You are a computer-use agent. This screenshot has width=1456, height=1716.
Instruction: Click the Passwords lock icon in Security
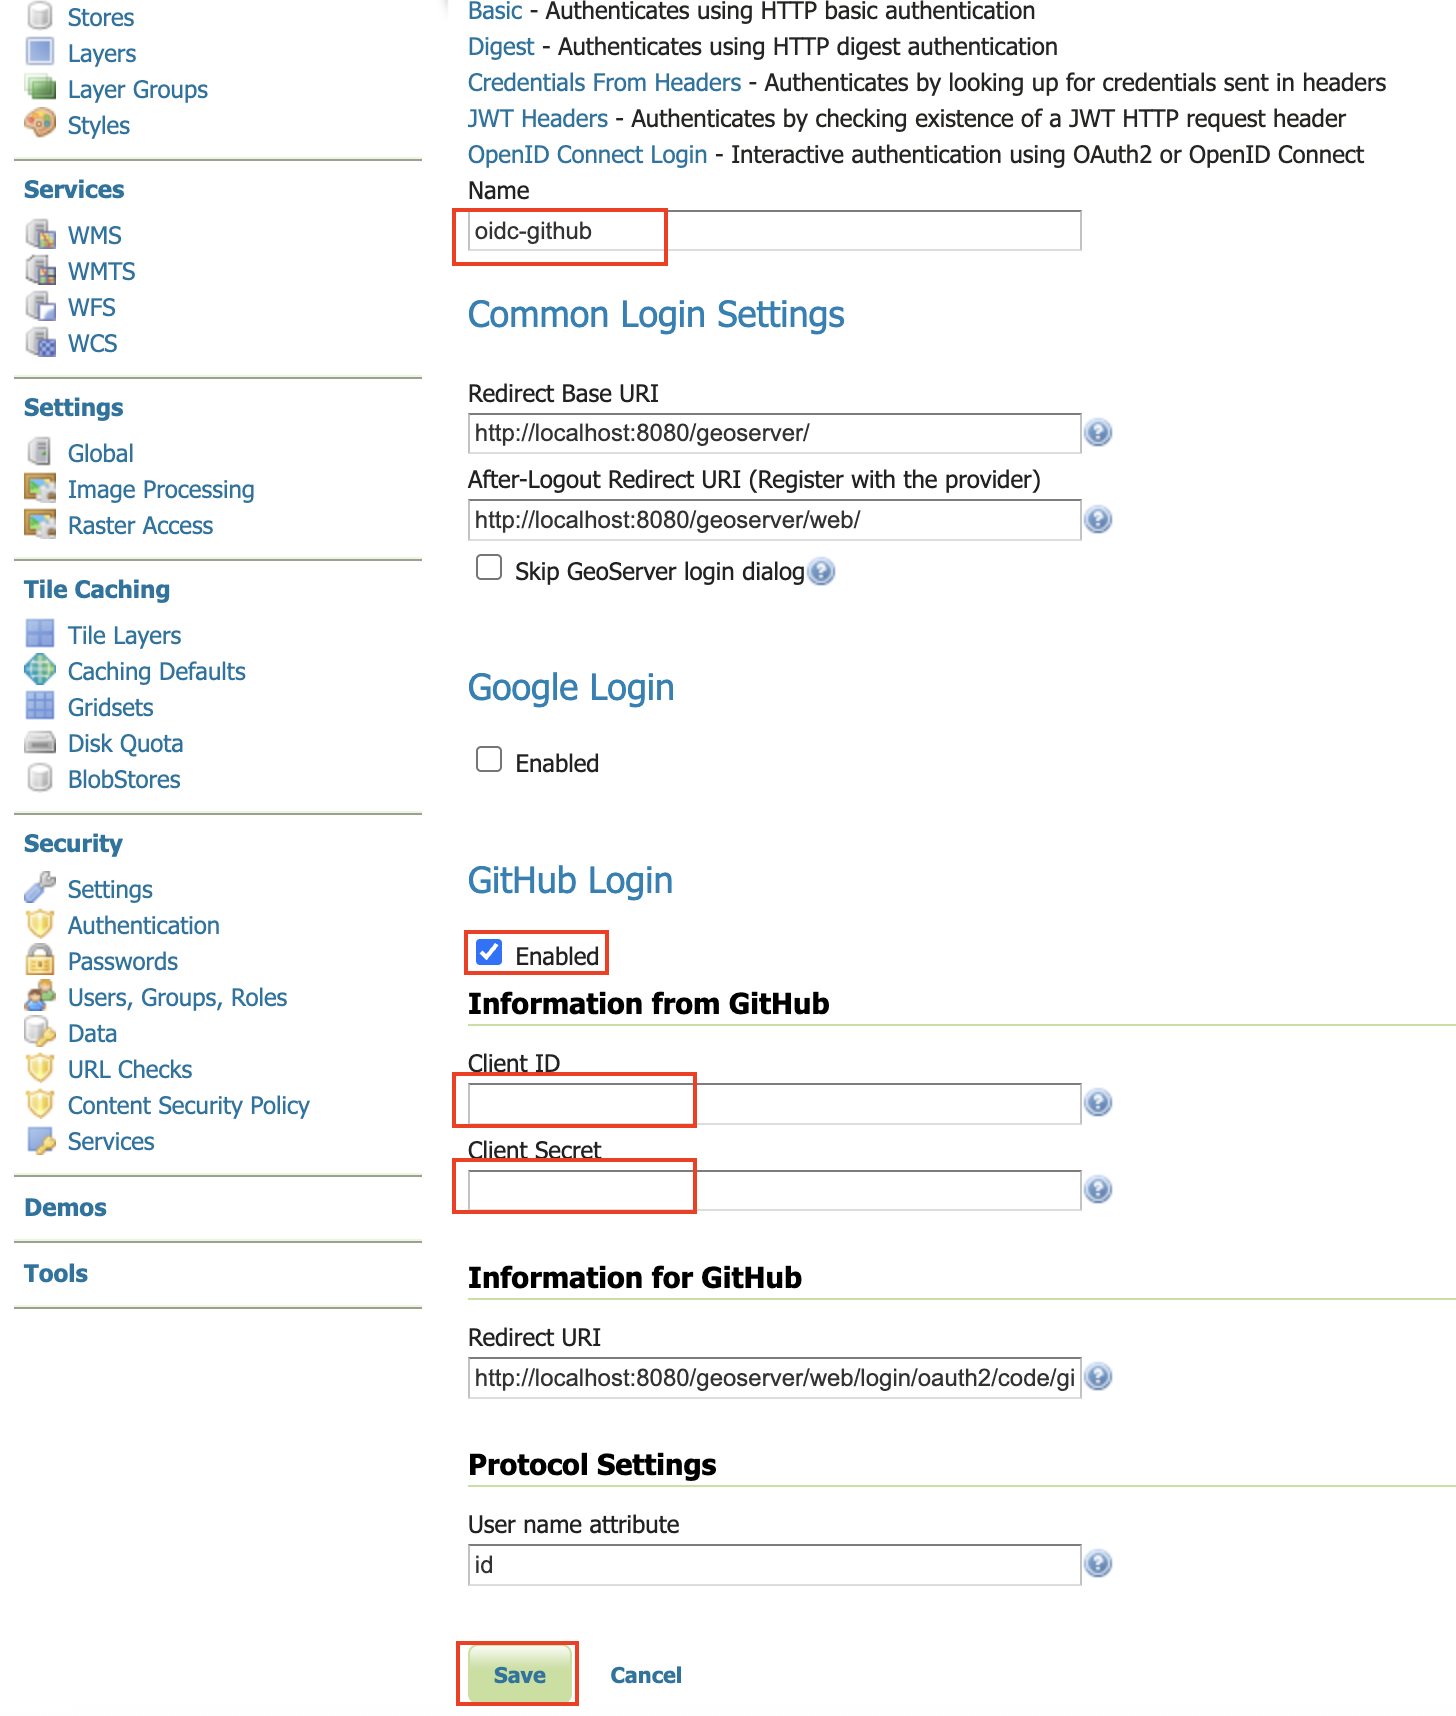[40, 961]
